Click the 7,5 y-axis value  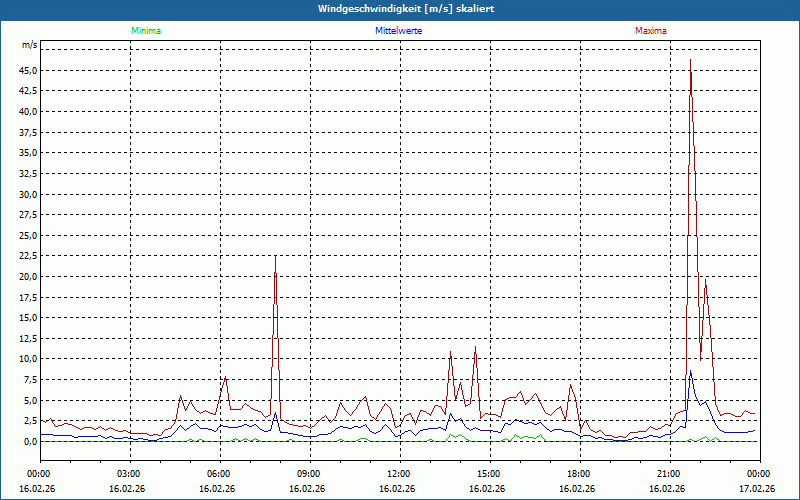click(30, 380)
